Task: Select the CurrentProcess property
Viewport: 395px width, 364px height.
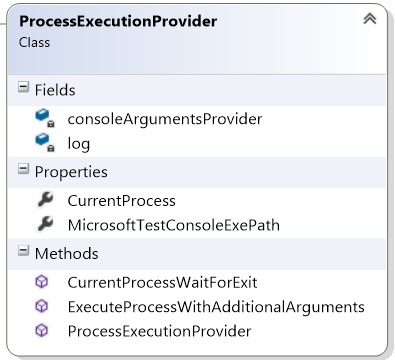Action: coord(121,201)
